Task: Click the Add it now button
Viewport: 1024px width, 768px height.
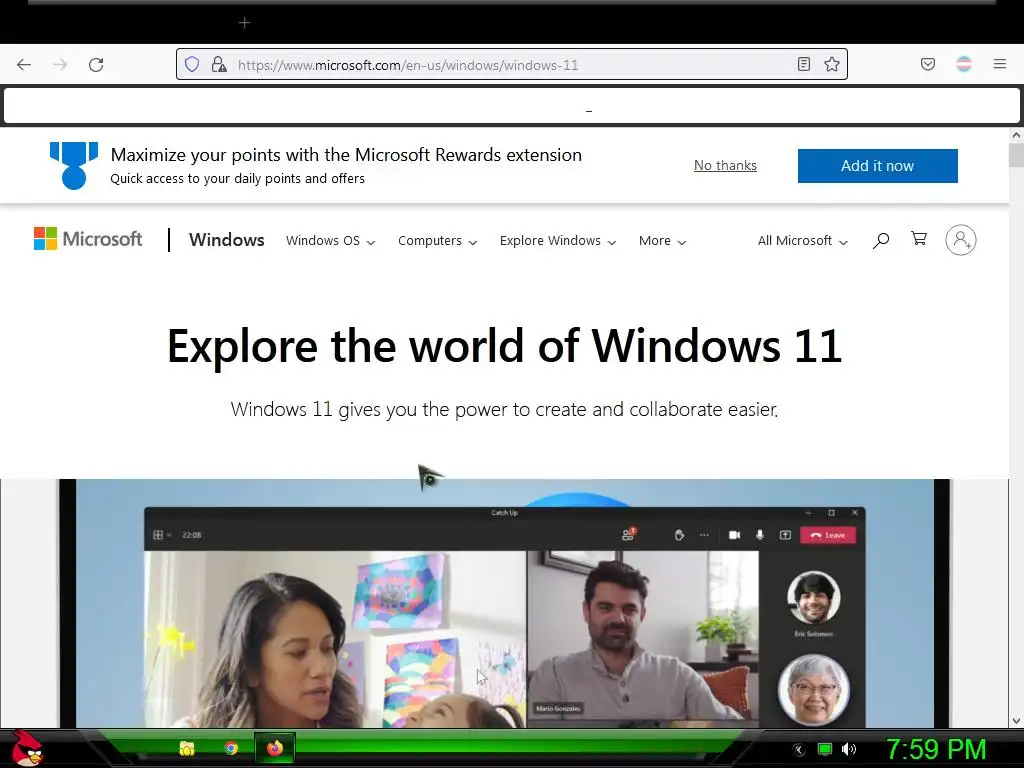Action: (x=878, y=166)
